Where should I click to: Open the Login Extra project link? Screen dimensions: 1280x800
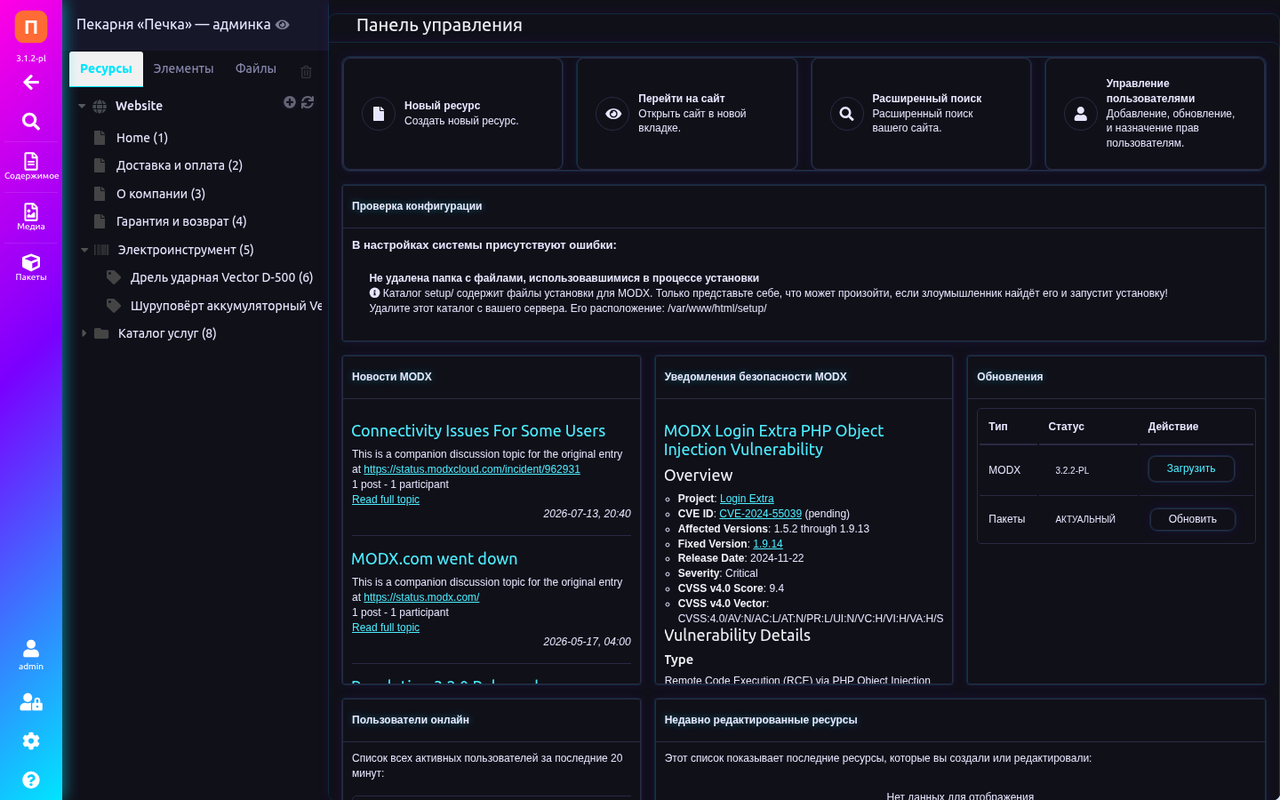pos(746,498)
